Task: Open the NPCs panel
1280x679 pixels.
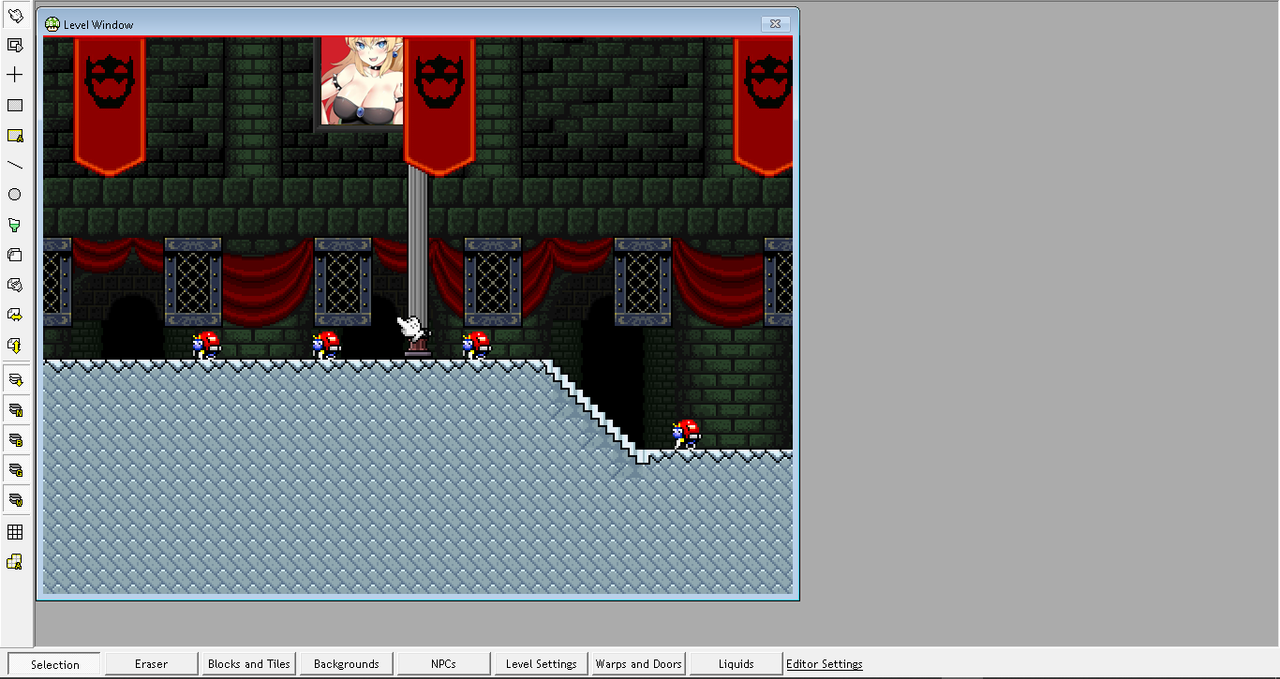Action: pos(443,664)
